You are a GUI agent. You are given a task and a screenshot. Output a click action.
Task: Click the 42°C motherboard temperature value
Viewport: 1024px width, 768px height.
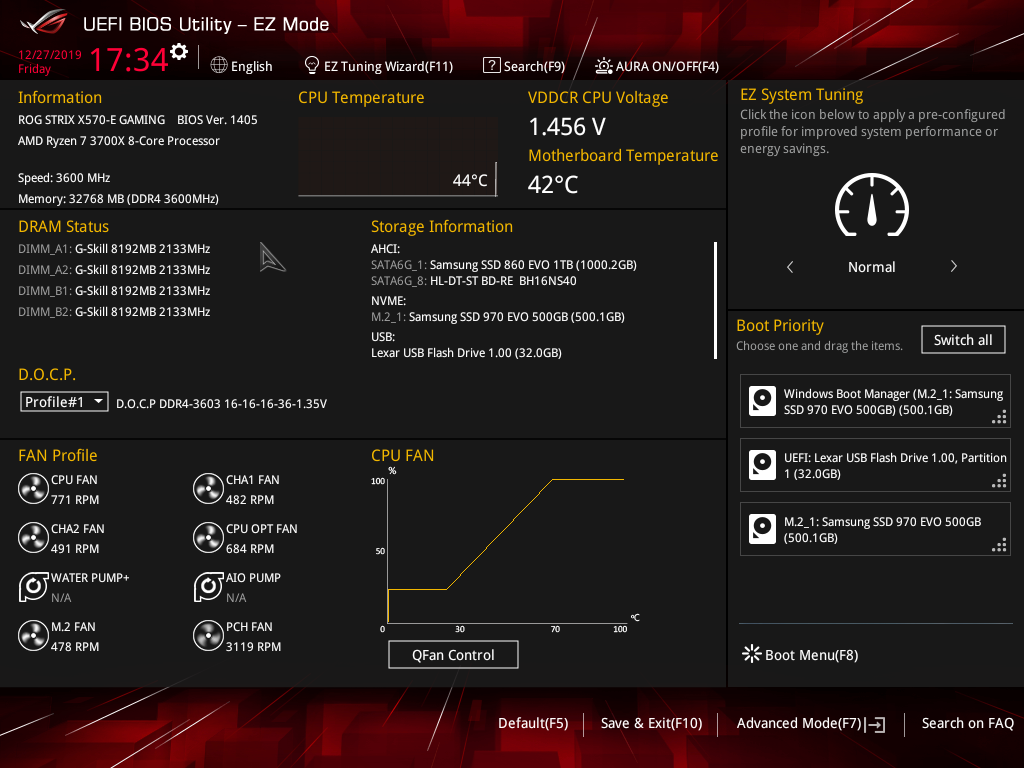pos(552,185)
